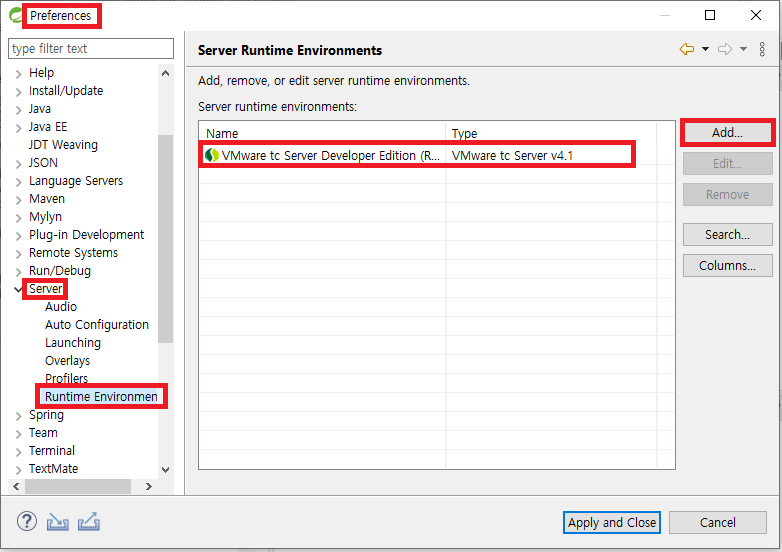782x552 pixels.
Task: Open Auto Configuration preferences
Action: pyautogui.click(x=97, y=325)
